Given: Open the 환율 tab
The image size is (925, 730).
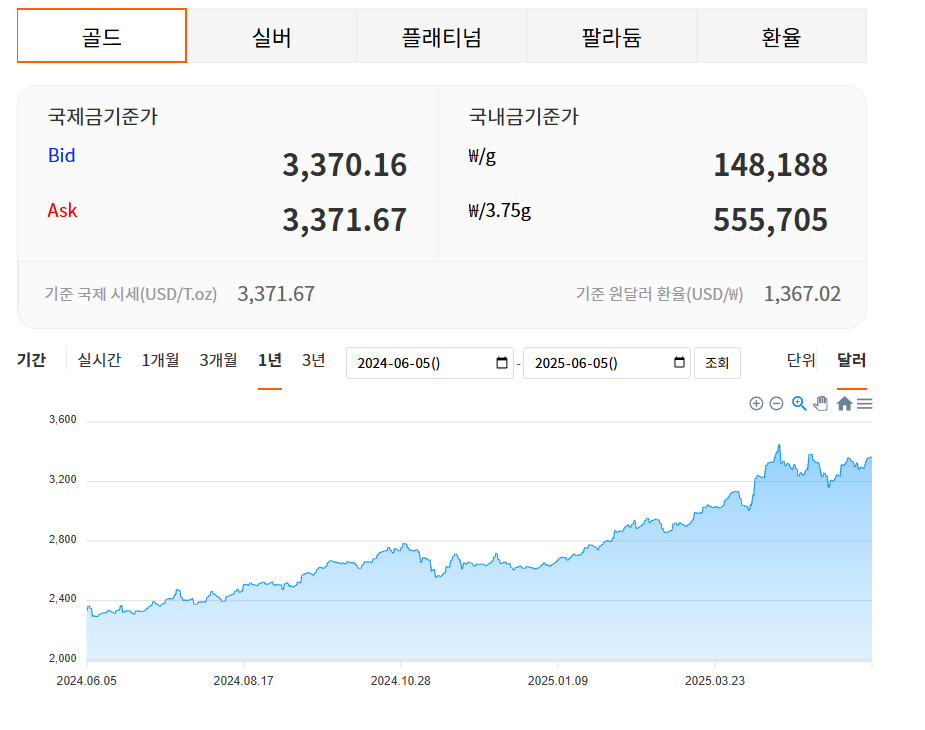Looking at the screenshot, I should [x=782, y=36].
